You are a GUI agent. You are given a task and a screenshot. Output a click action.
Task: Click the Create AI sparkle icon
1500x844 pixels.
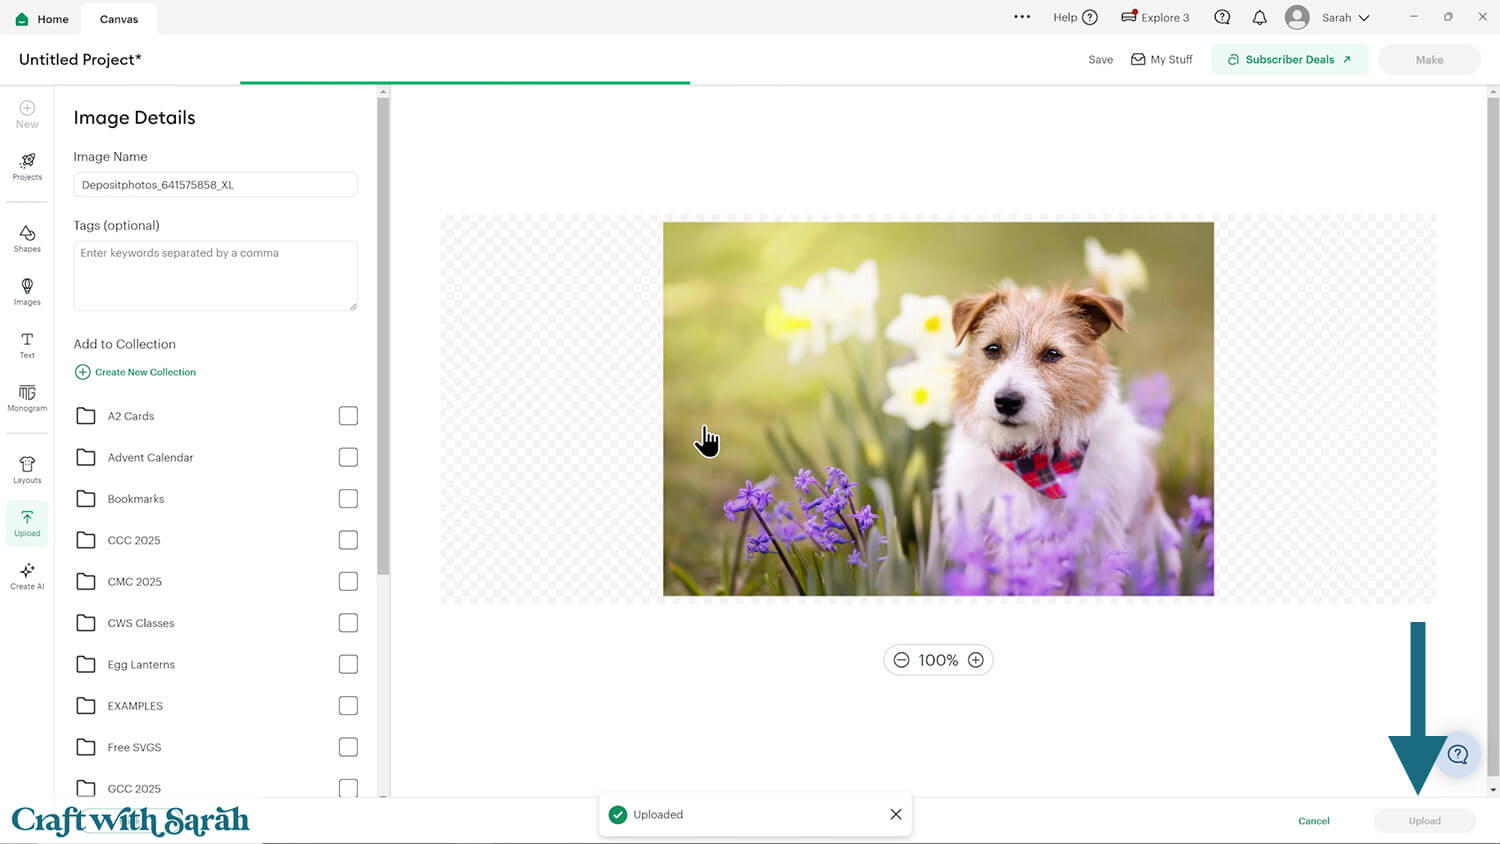[27, 575]
